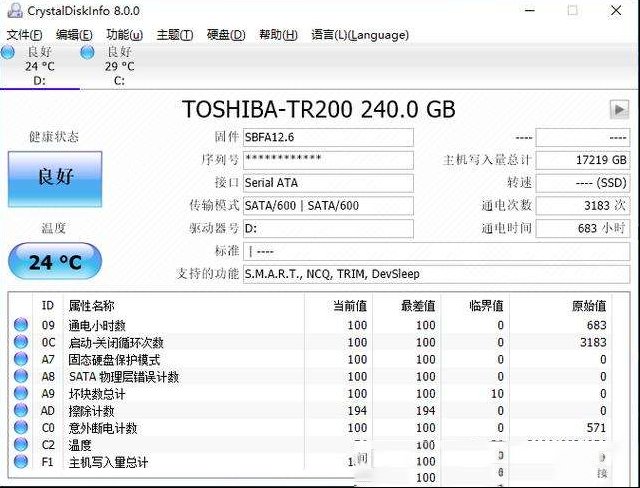Click the status icon for row A8
The height and width of the screenshot is (488, 640).
tap(21, 376)
